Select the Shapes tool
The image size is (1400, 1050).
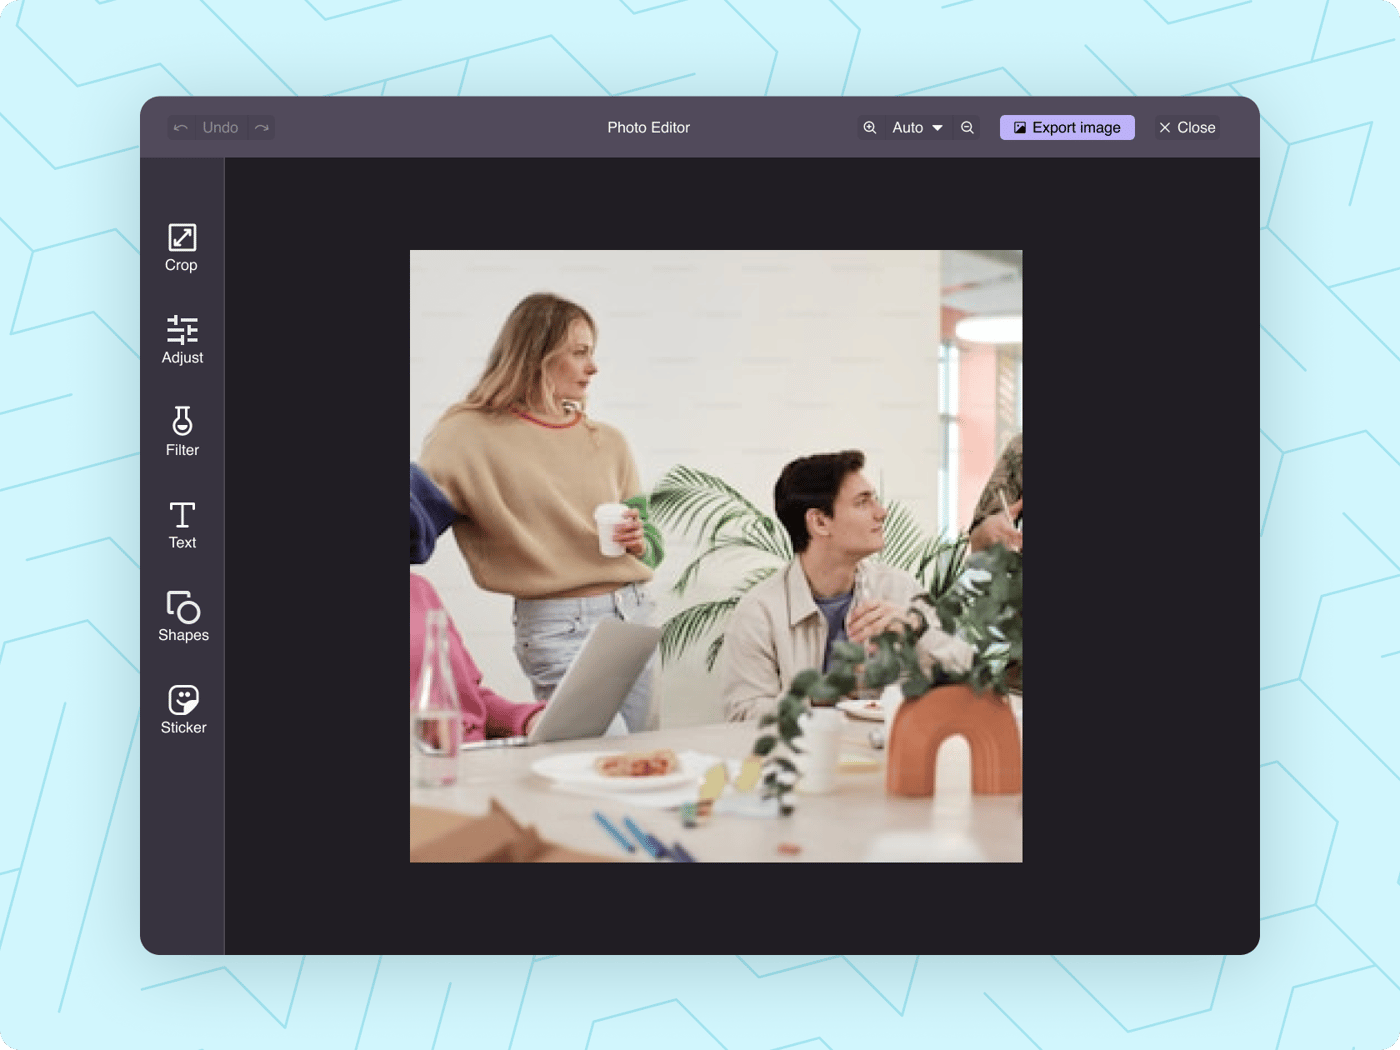[x=183, y=617]
